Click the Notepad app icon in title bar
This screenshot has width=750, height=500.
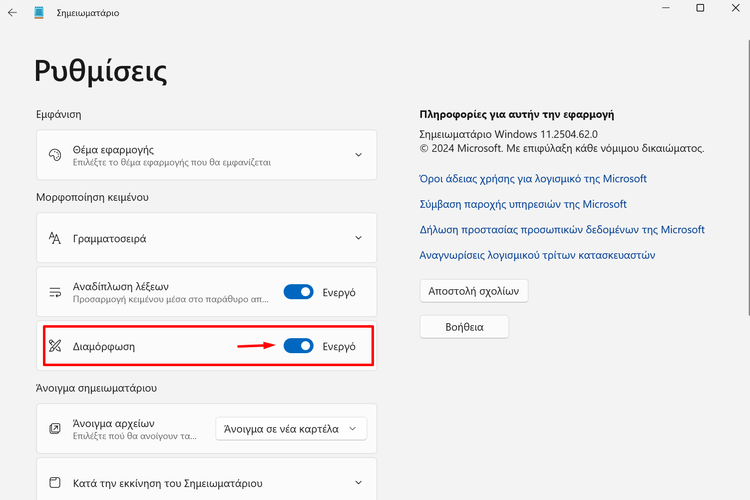tap(39, 13)
